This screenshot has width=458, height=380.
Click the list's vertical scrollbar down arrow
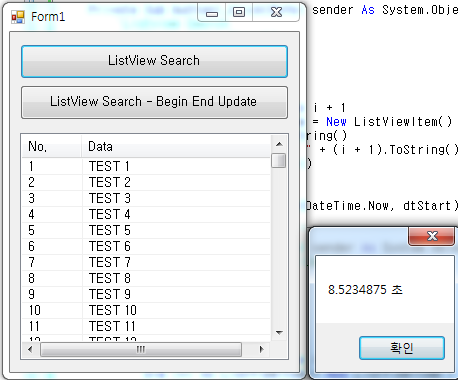tap(279, 332)
